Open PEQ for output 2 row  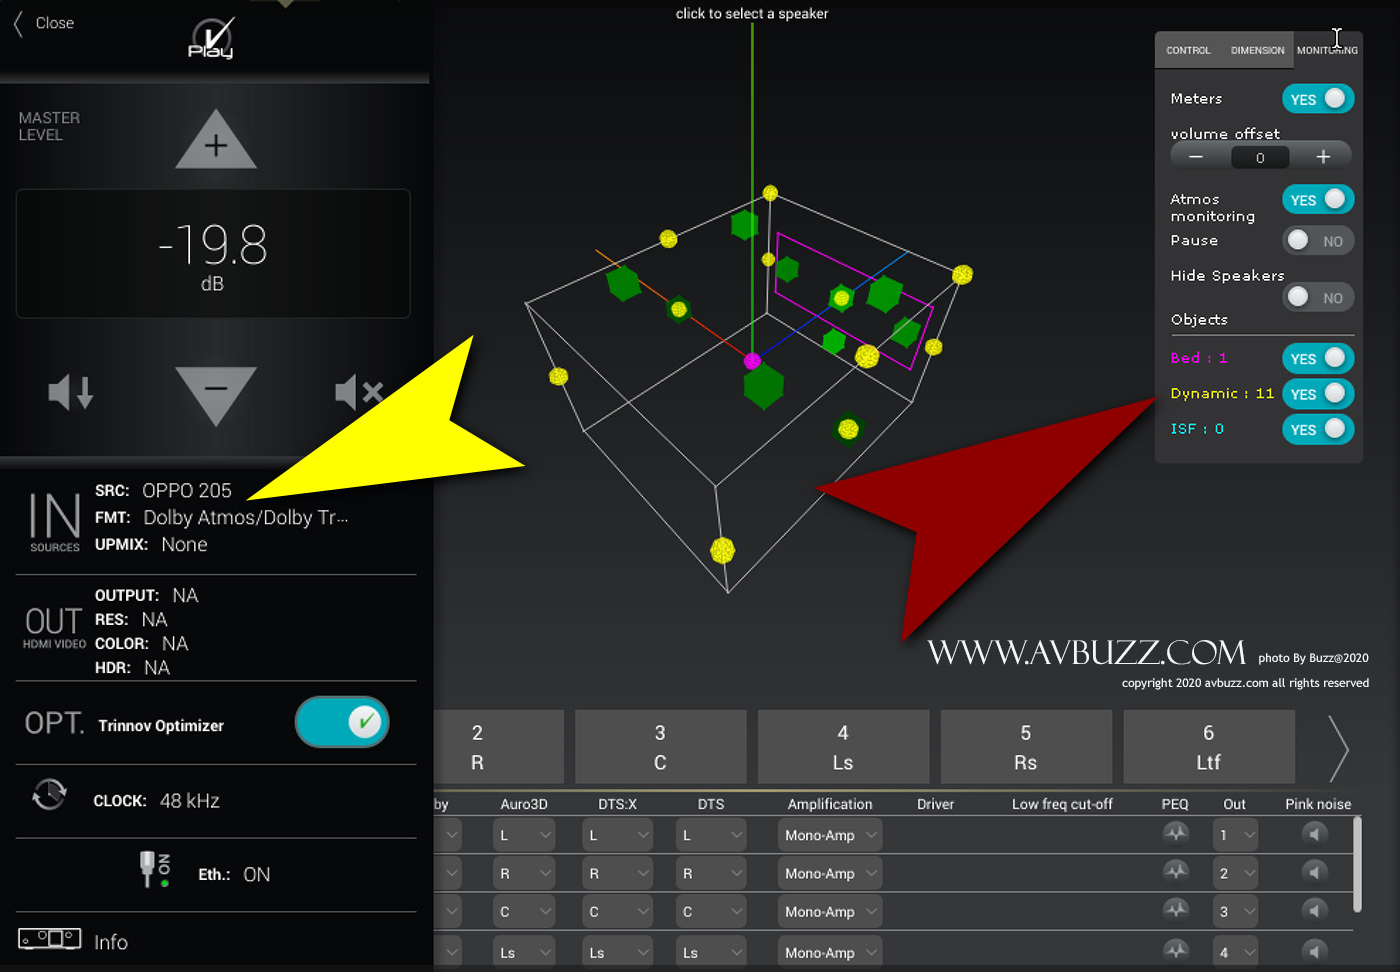[1176, 872]
